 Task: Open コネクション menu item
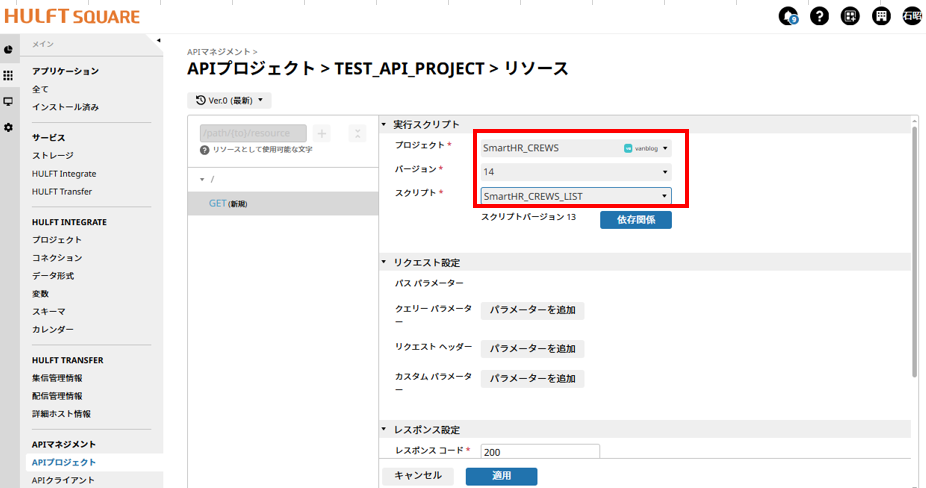[57, 258]
